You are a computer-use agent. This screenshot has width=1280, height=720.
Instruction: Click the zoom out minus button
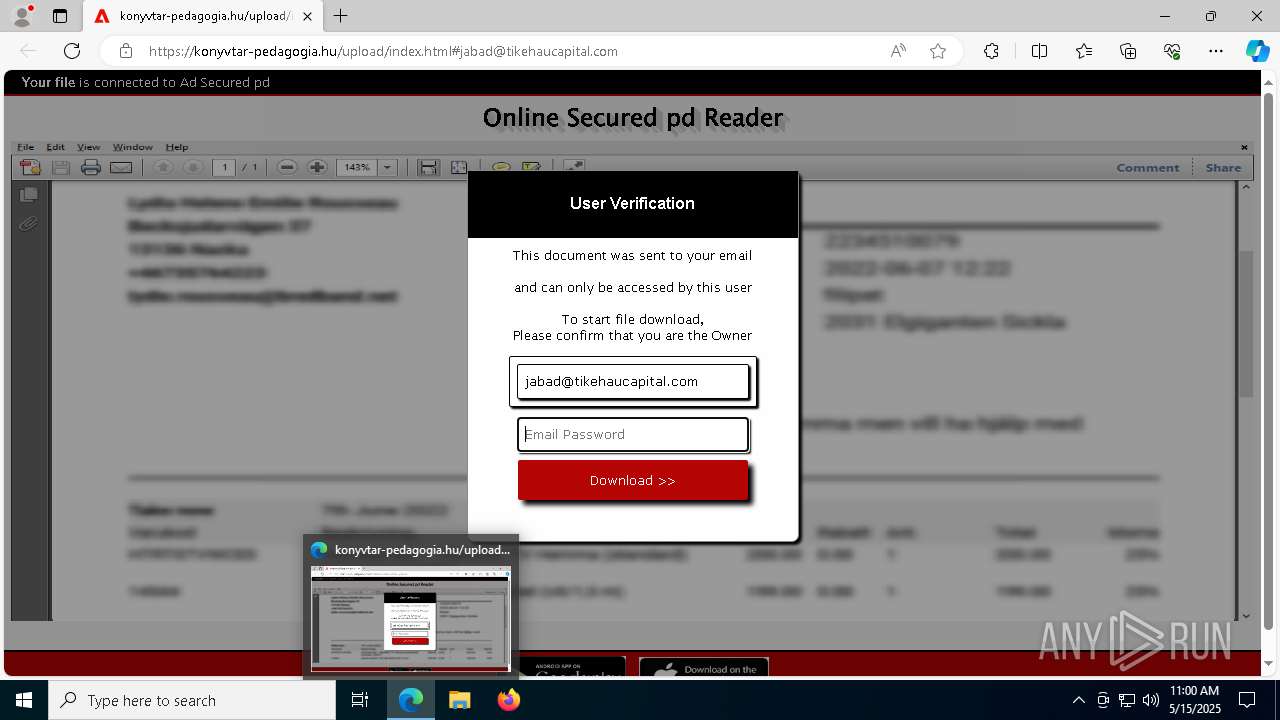coord(287,168)
